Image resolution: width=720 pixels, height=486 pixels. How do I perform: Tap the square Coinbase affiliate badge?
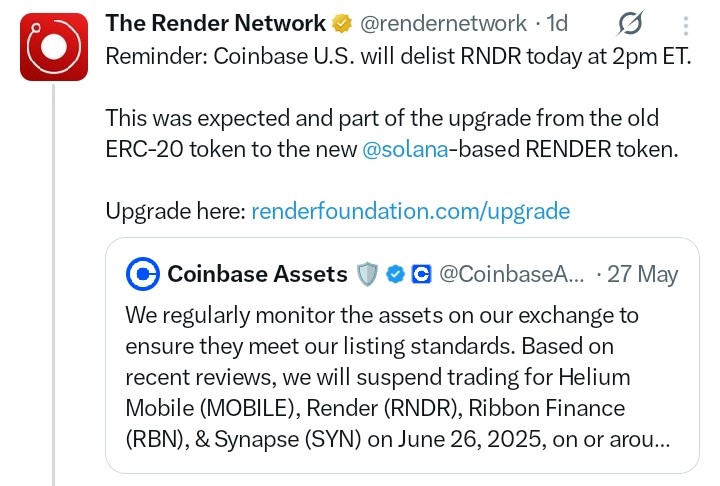pos(421,274)
